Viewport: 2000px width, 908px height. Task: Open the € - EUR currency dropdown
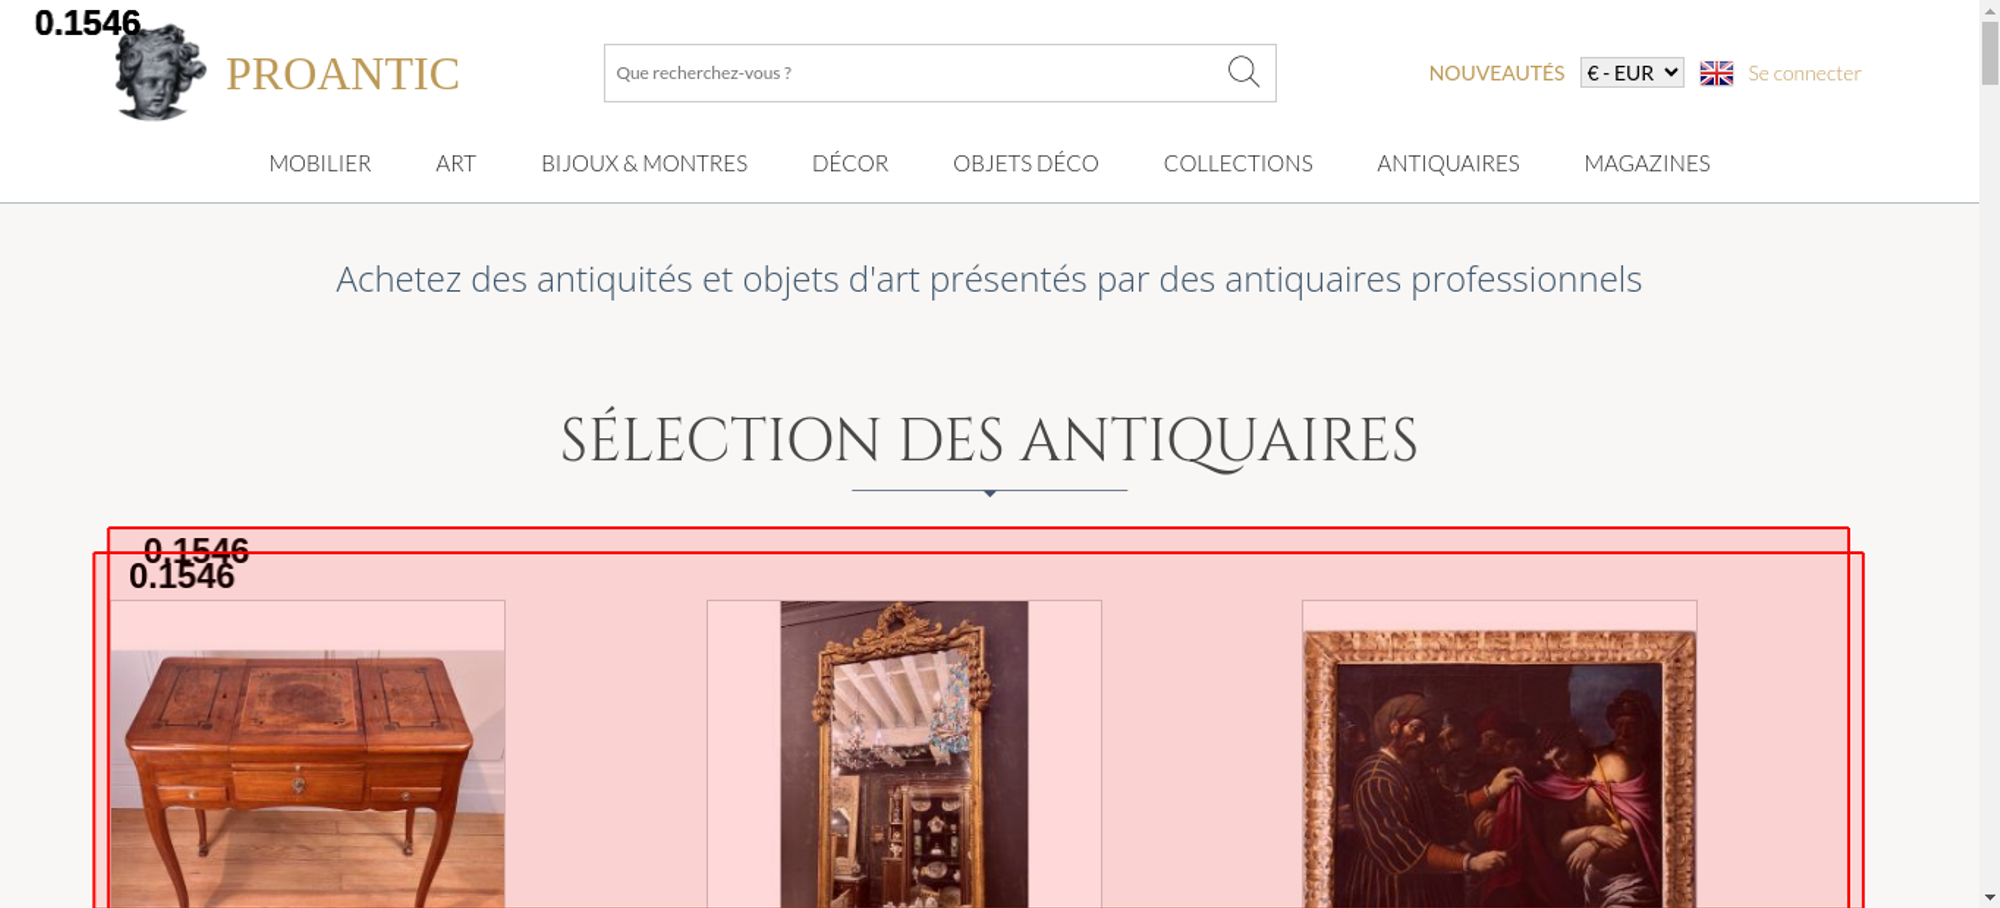[1632, 73]
